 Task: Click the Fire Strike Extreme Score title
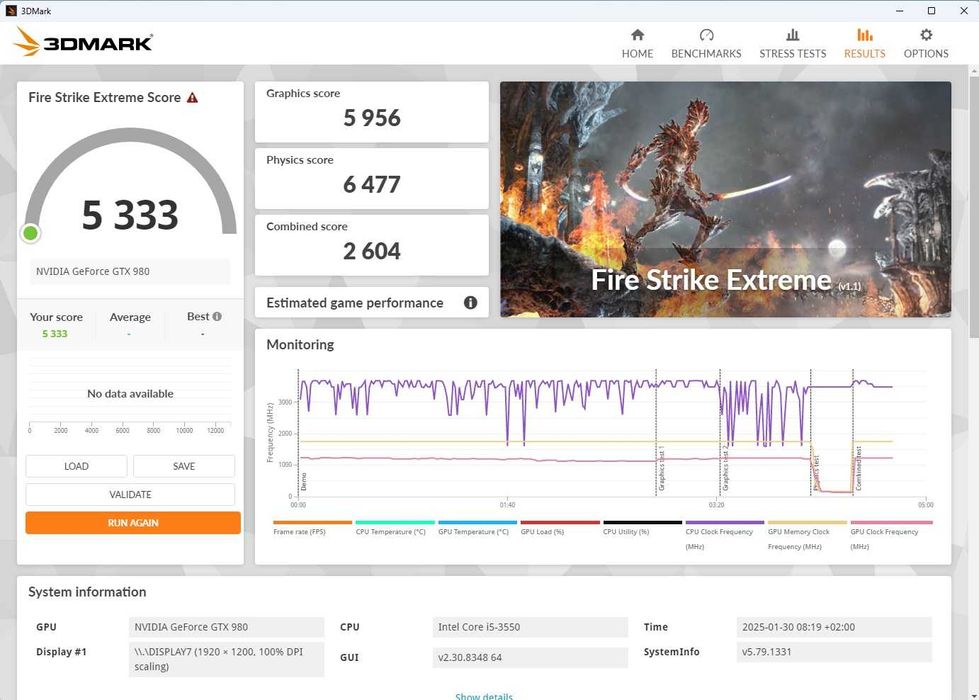104,97
